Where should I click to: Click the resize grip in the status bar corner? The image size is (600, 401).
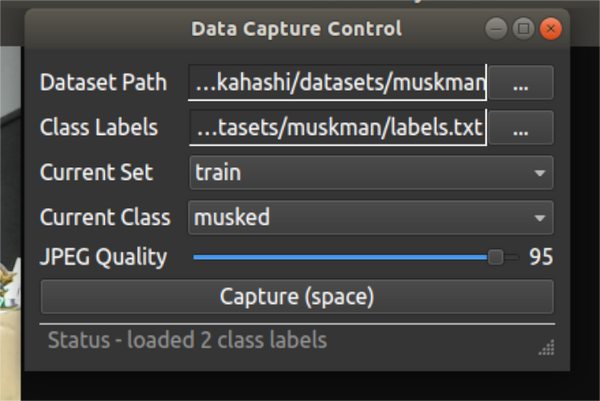tap(547, 348)
